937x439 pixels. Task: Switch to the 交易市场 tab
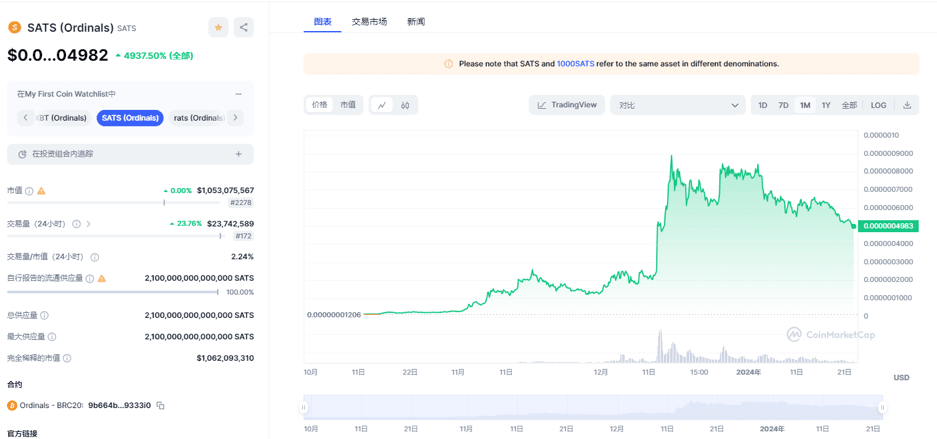pos(369,22)
